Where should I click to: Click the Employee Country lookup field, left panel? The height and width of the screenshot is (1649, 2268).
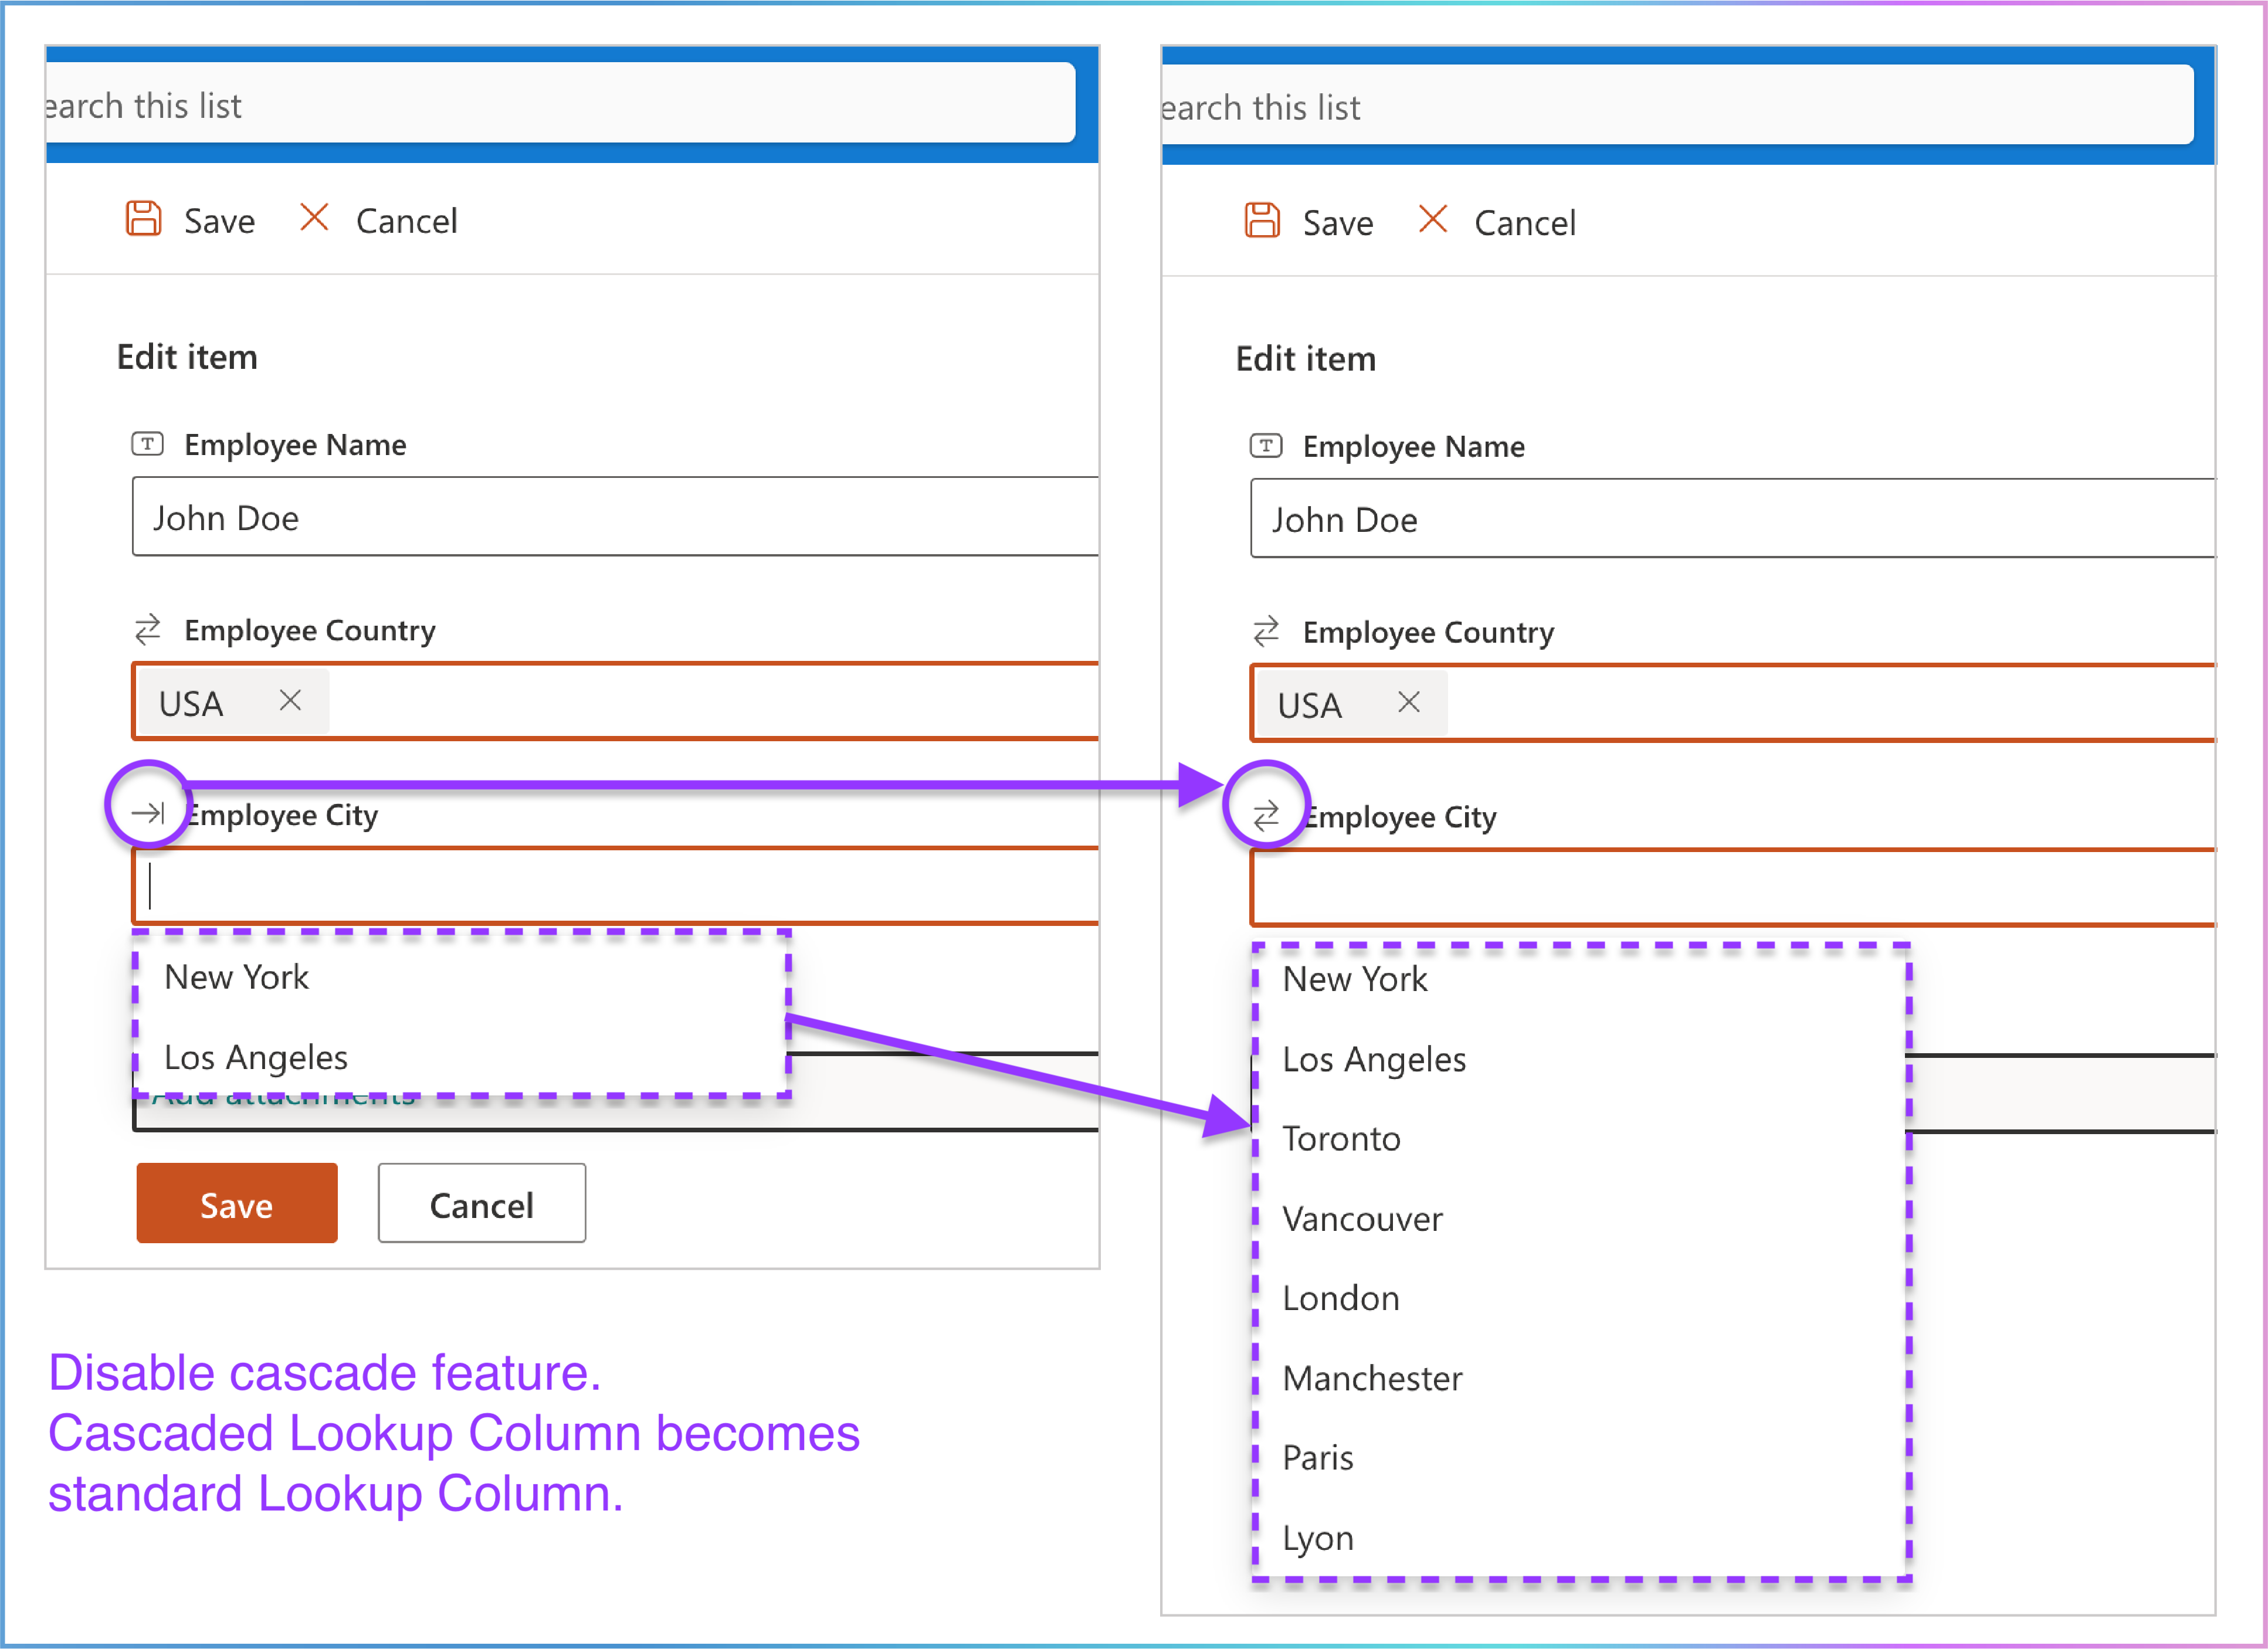[615, 701]
